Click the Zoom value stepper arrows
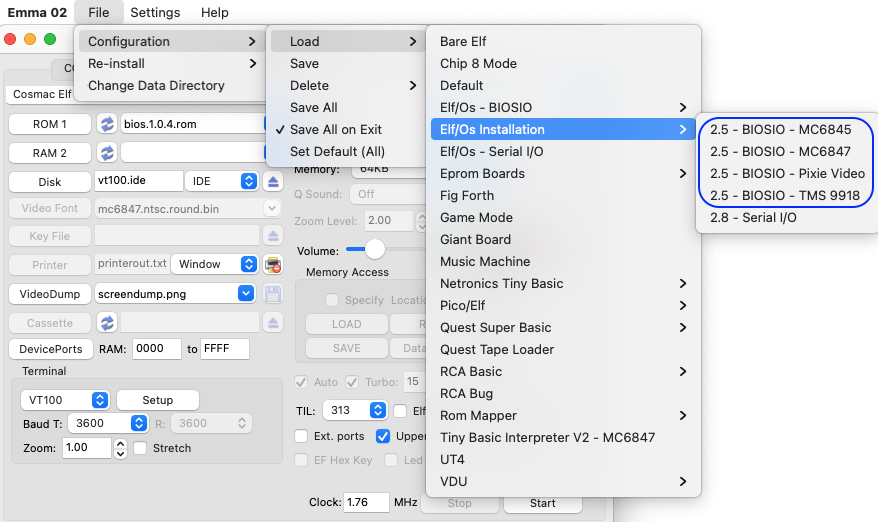 coord(120,448)
